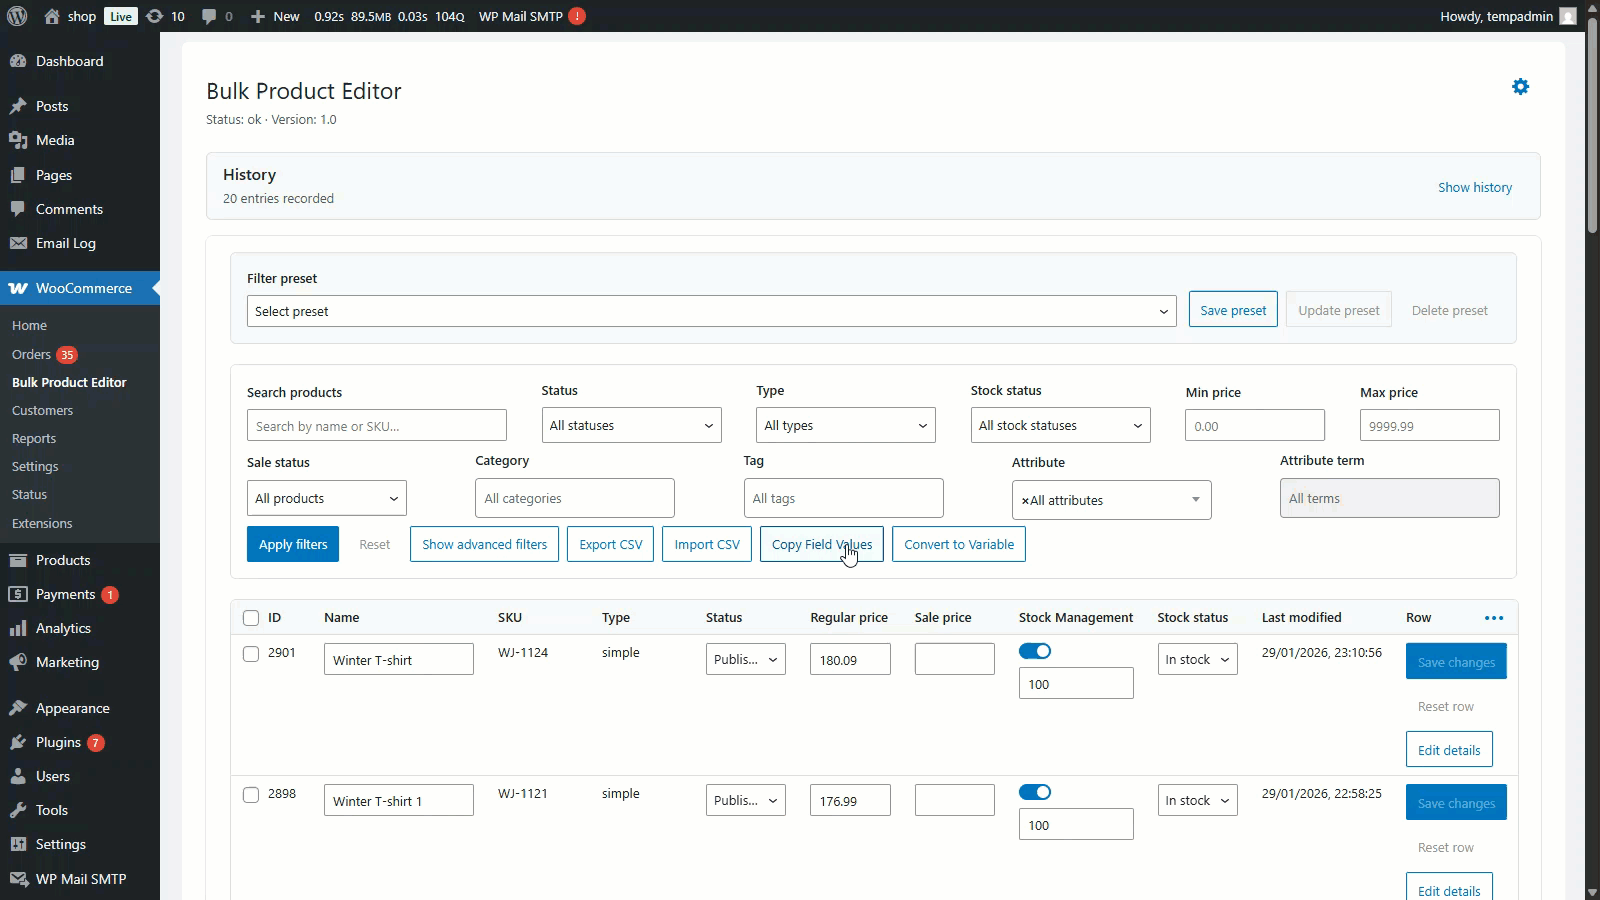Image resolution: width=1600 pixels, height=900 pixels.
Task: Open the column options three-dots icon
Action: (x=1494, y=618)
